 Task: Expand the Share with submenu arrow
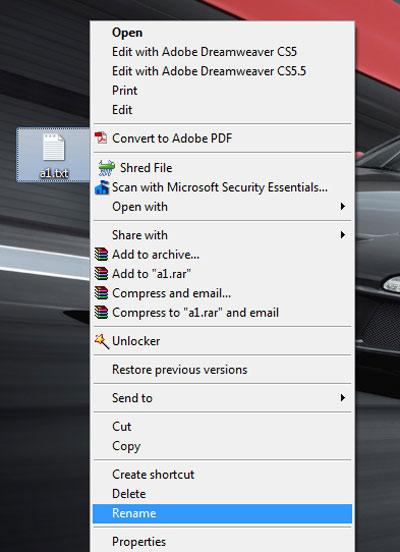[x=342, y=235]
